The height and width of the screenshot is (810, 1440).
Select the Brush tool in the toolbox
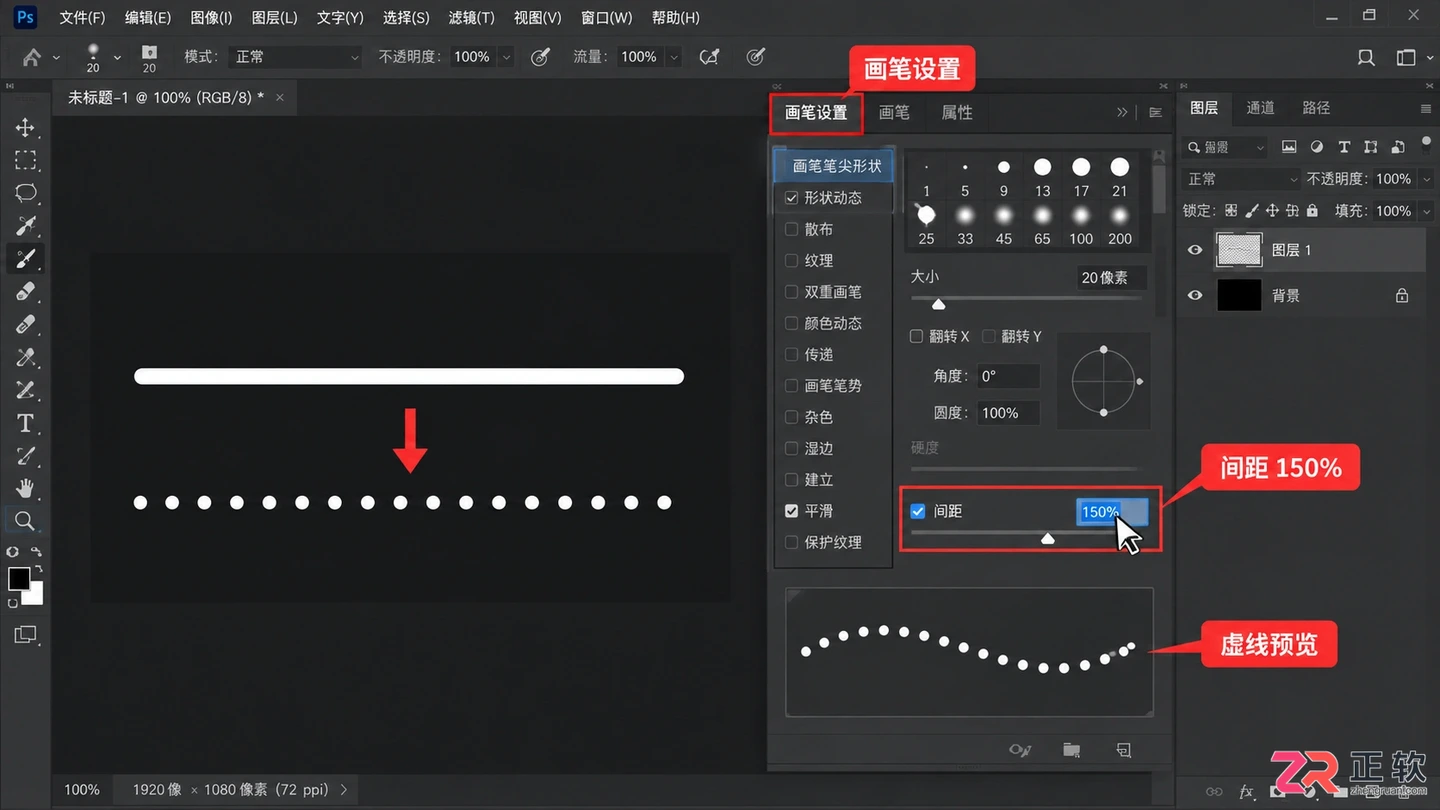[25, 258]
